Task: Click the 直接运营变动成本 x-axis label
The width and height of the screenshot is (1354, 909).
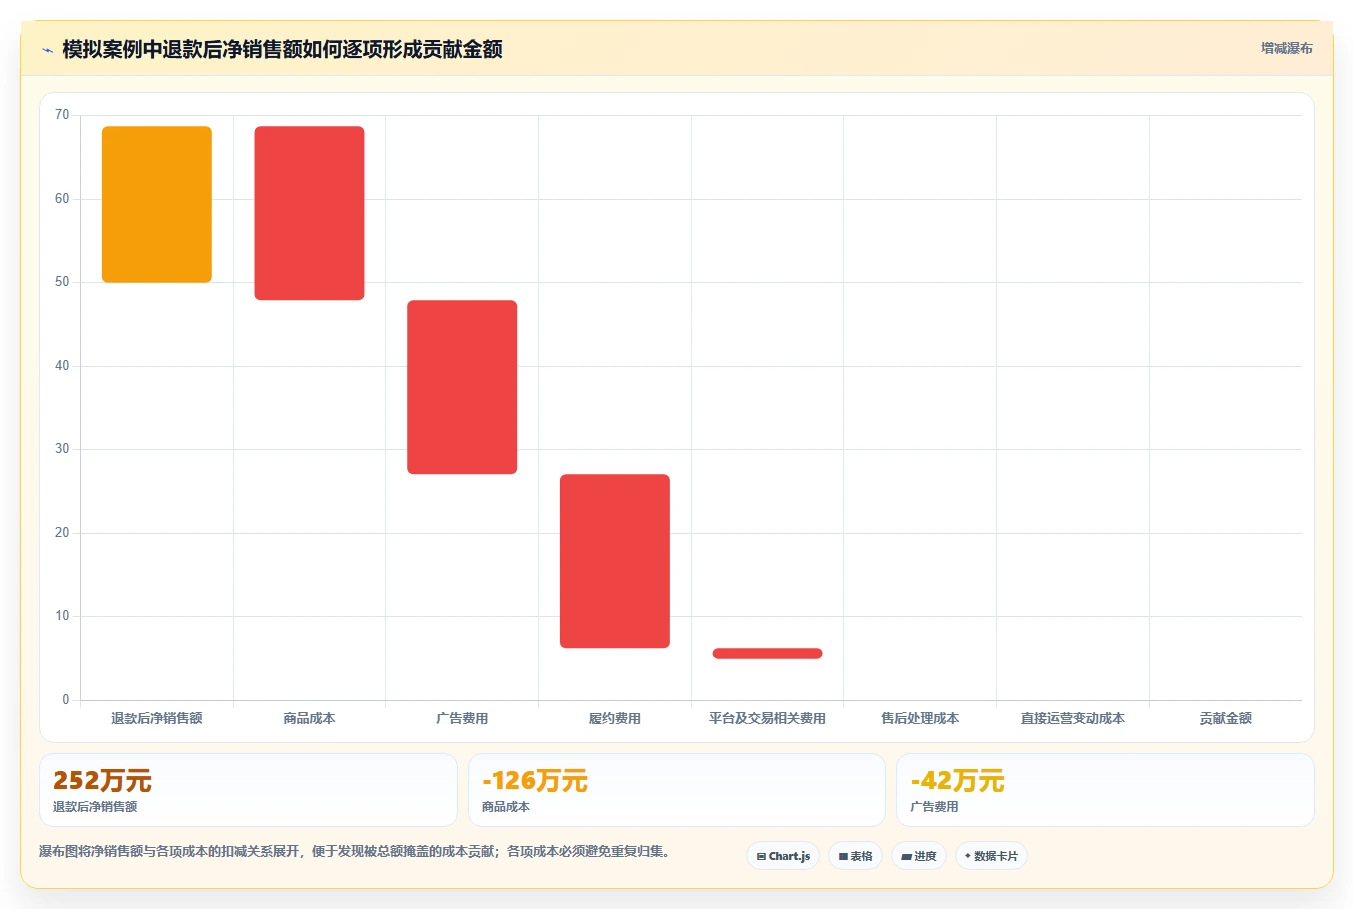Action: [x=1073, y=718]
